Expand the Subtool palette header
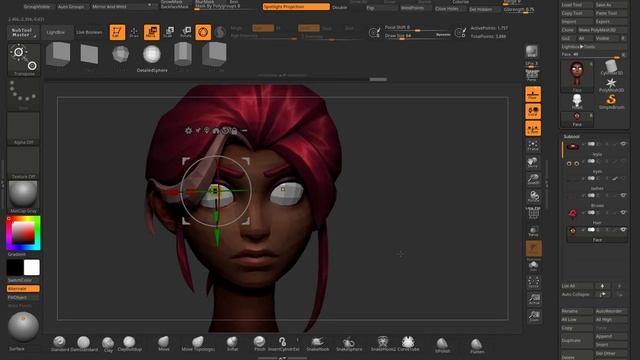Screen dimensions: 640x360 pos(571,136)
